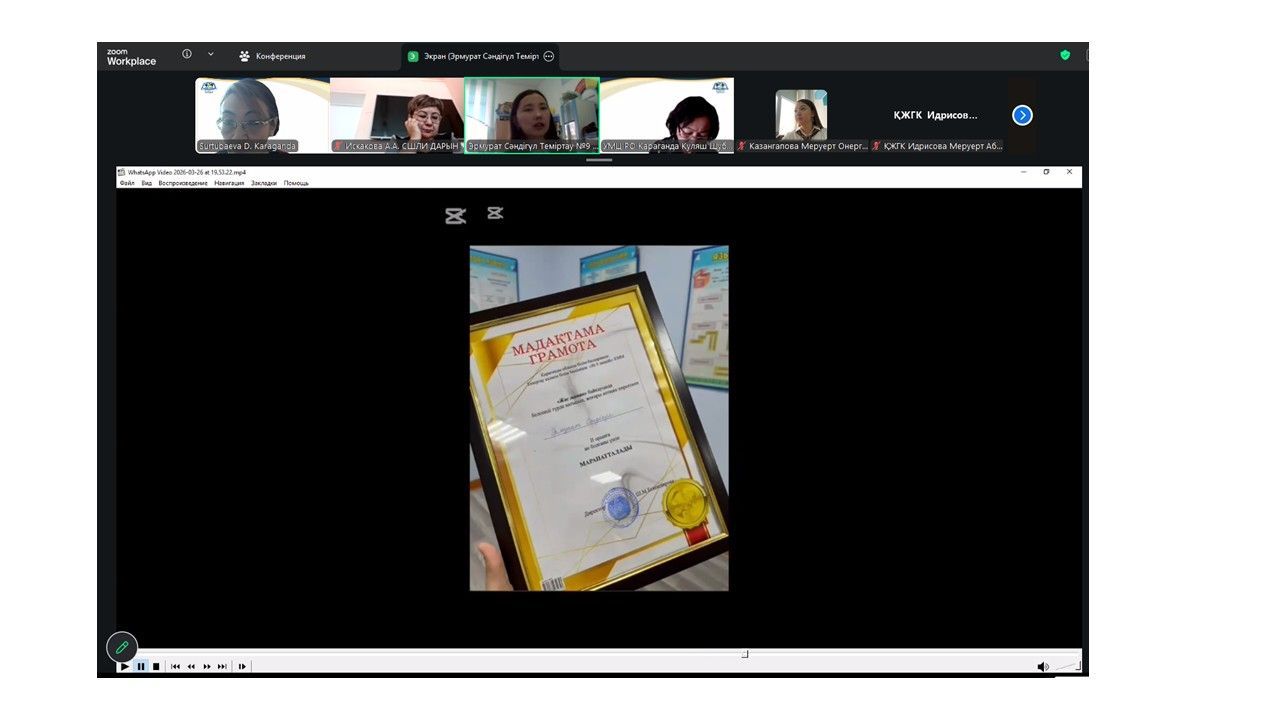Open the Закладки menu
This screenshot has width=1280, height=720.
click(x=264, y=183)
